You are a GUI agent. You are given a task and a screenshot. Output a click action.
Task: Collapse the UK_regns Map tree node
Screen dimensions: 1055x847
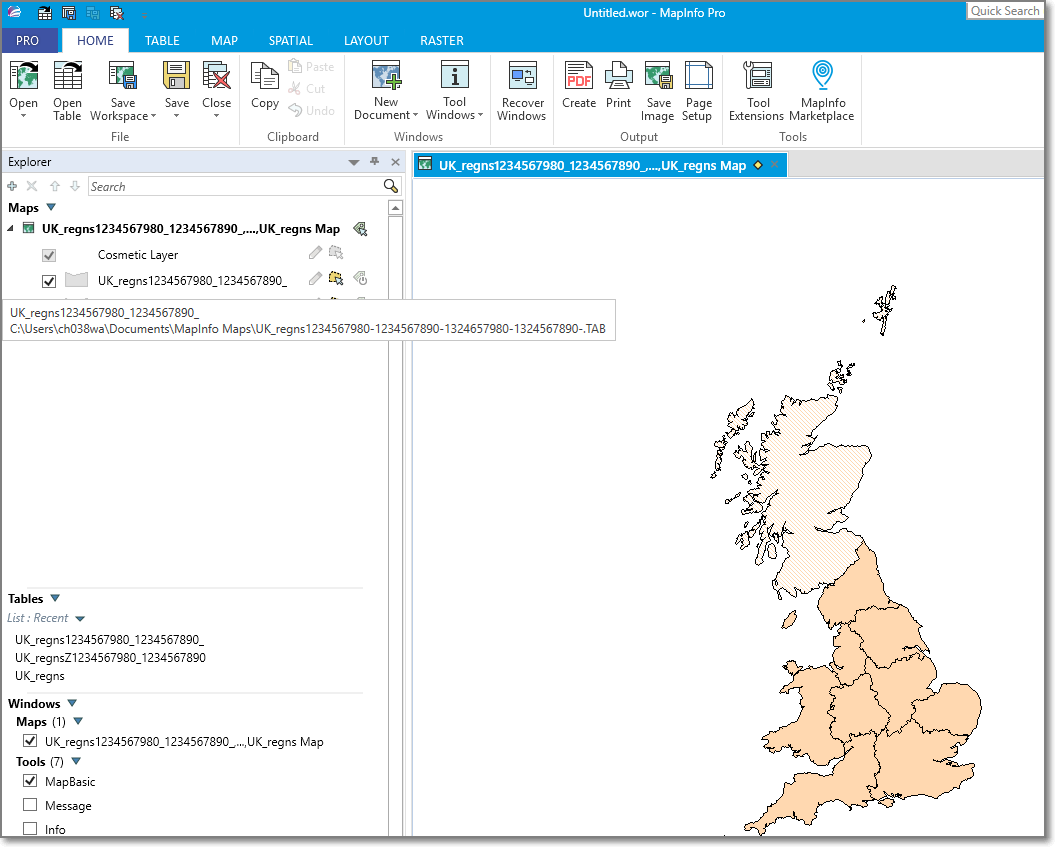click(8, 228)
